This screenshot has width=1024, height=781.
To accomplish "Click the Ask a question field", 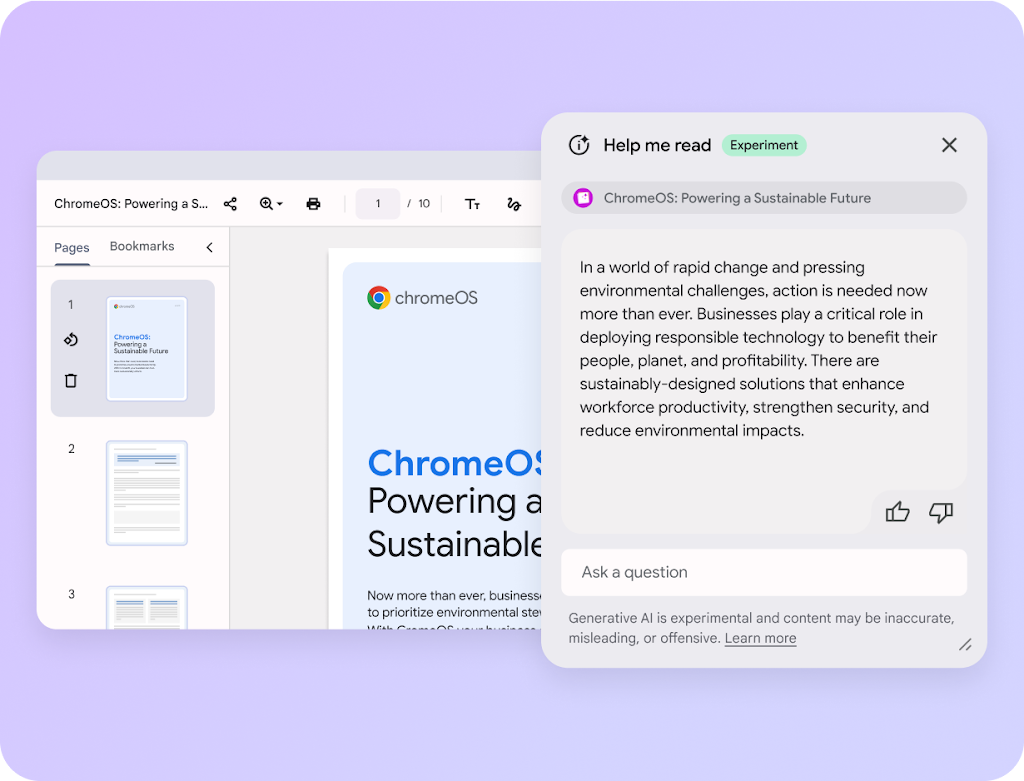I will coord(764,572).
